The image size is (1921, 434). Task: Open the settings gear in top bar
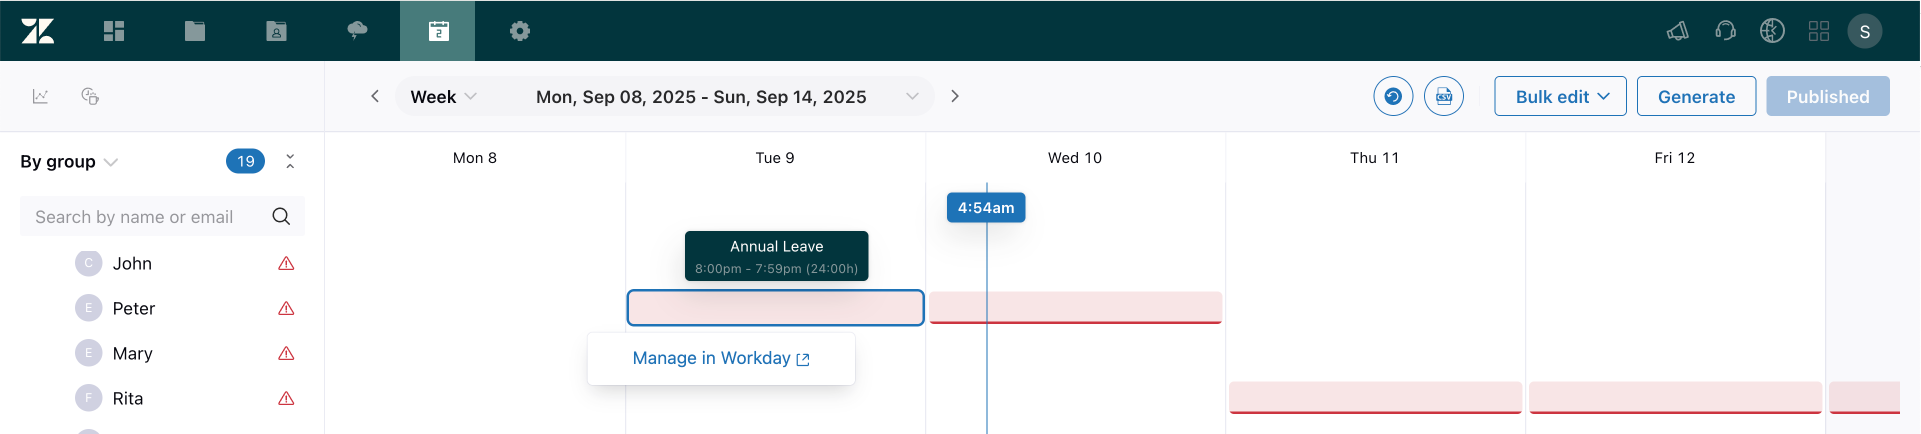click(520, 31)
